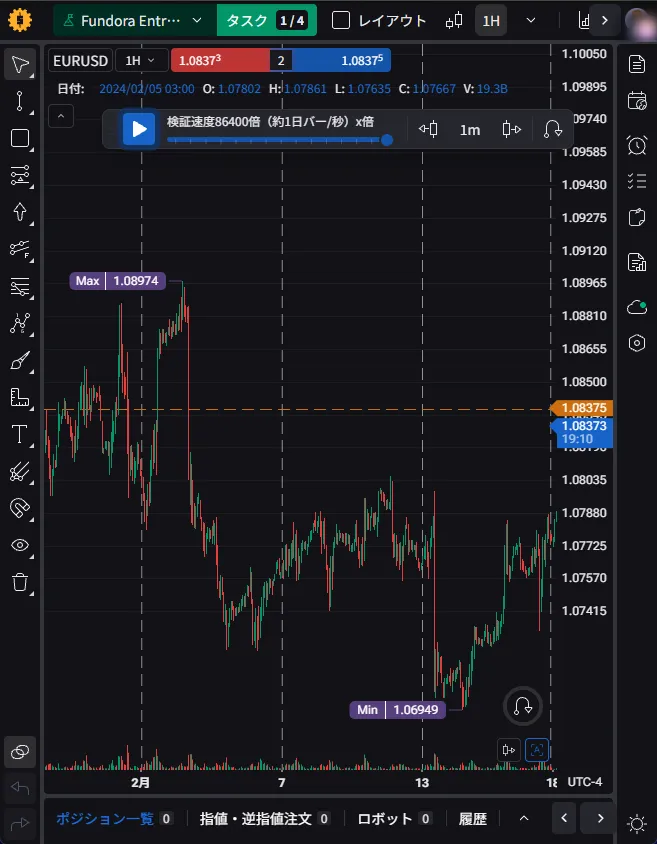The image size is (657, 844).
Task: Expand timeframe chevron in top bar
Action: tap(531, 20)
